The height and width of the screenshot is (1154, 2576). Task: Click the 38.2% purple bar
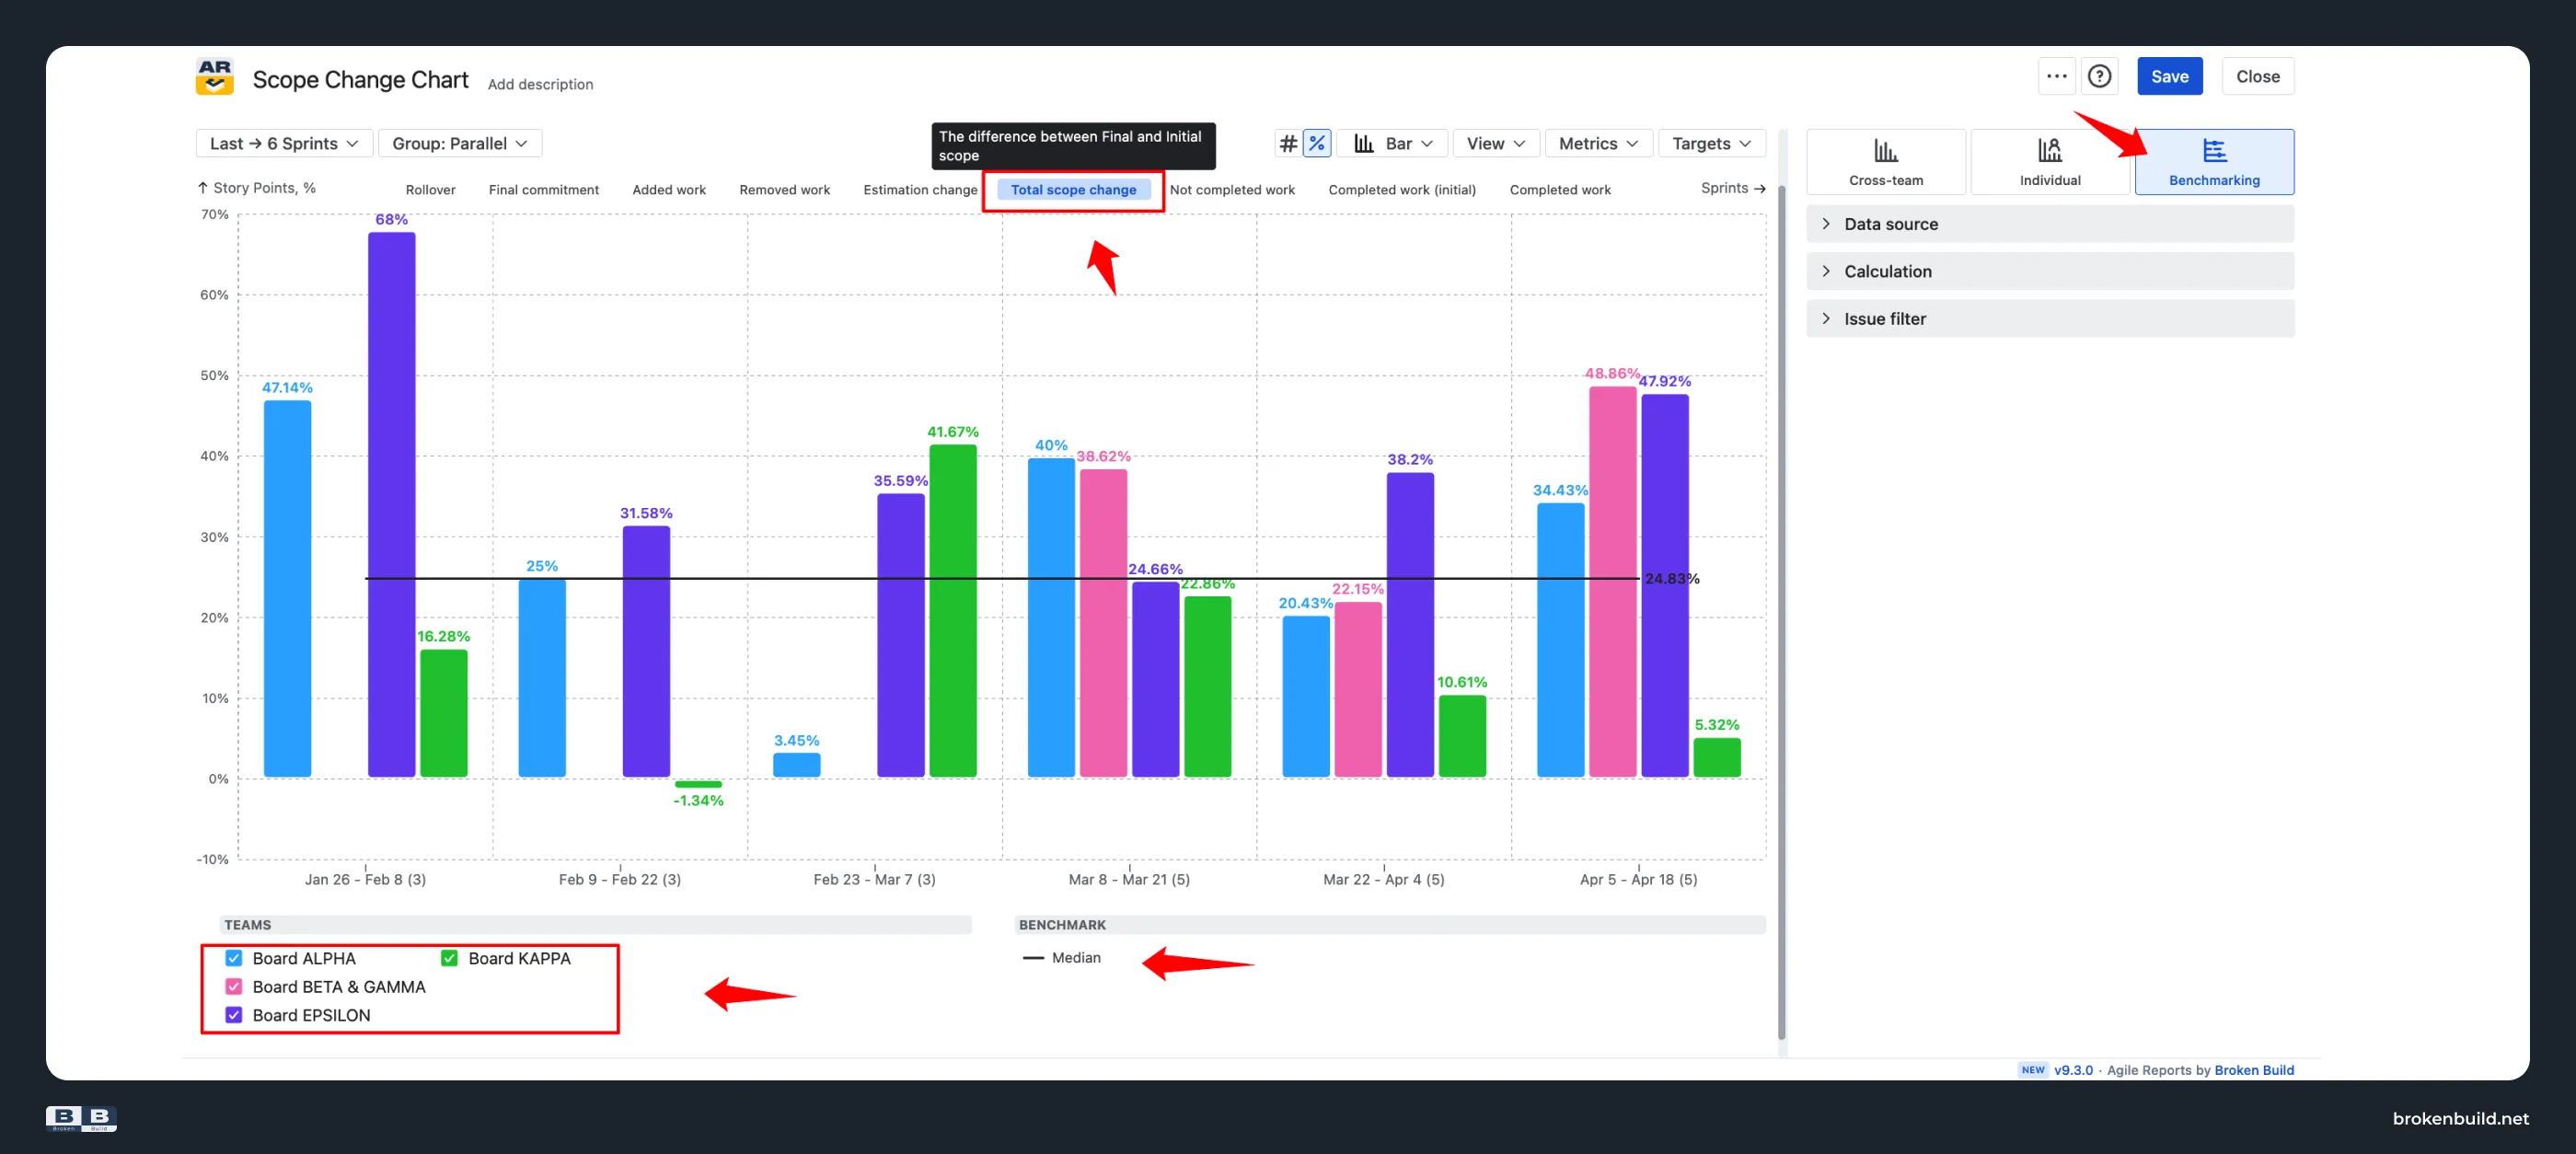tap(1409, 624)
